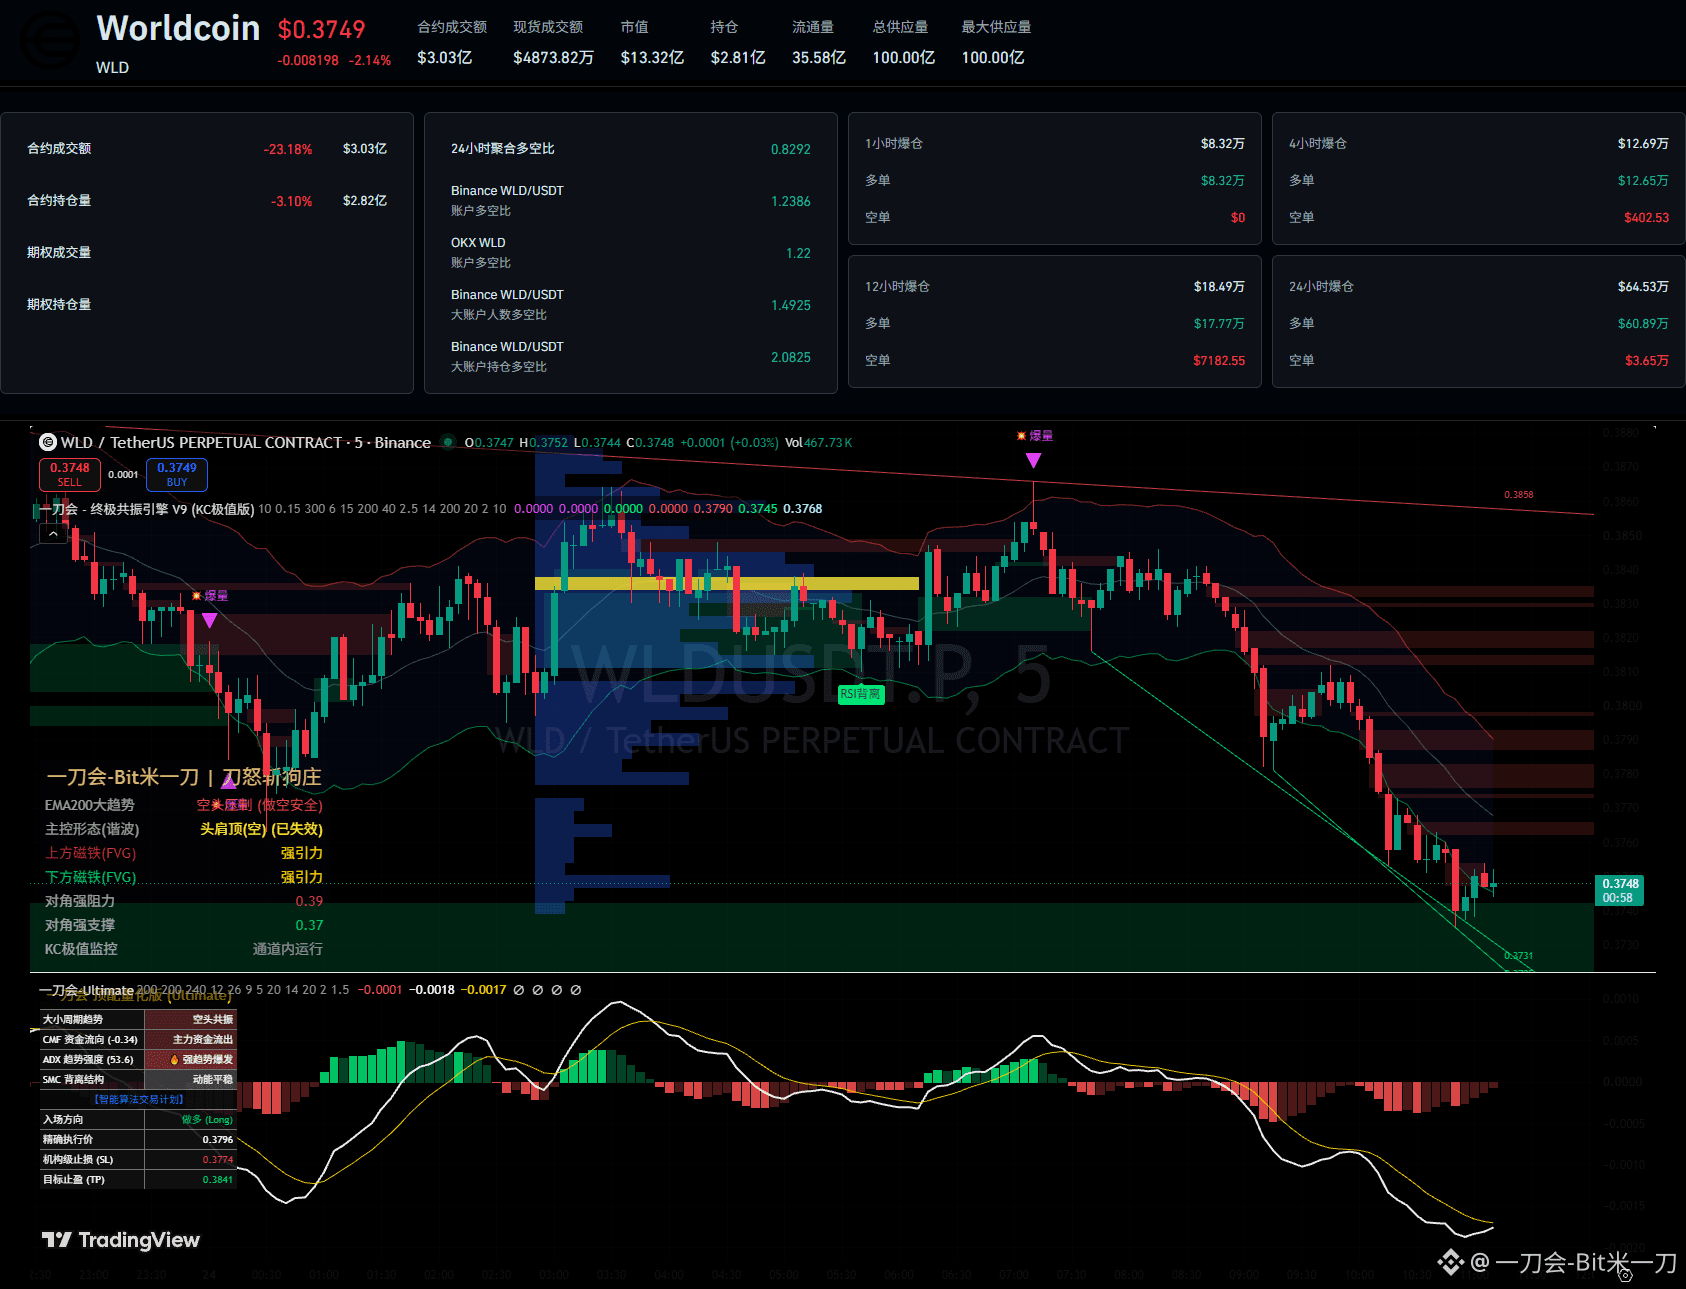This screenshot has width=1686, height=1289.
Task: Click the 精确执行价 value 0.3796
Action: point(218,1140)
